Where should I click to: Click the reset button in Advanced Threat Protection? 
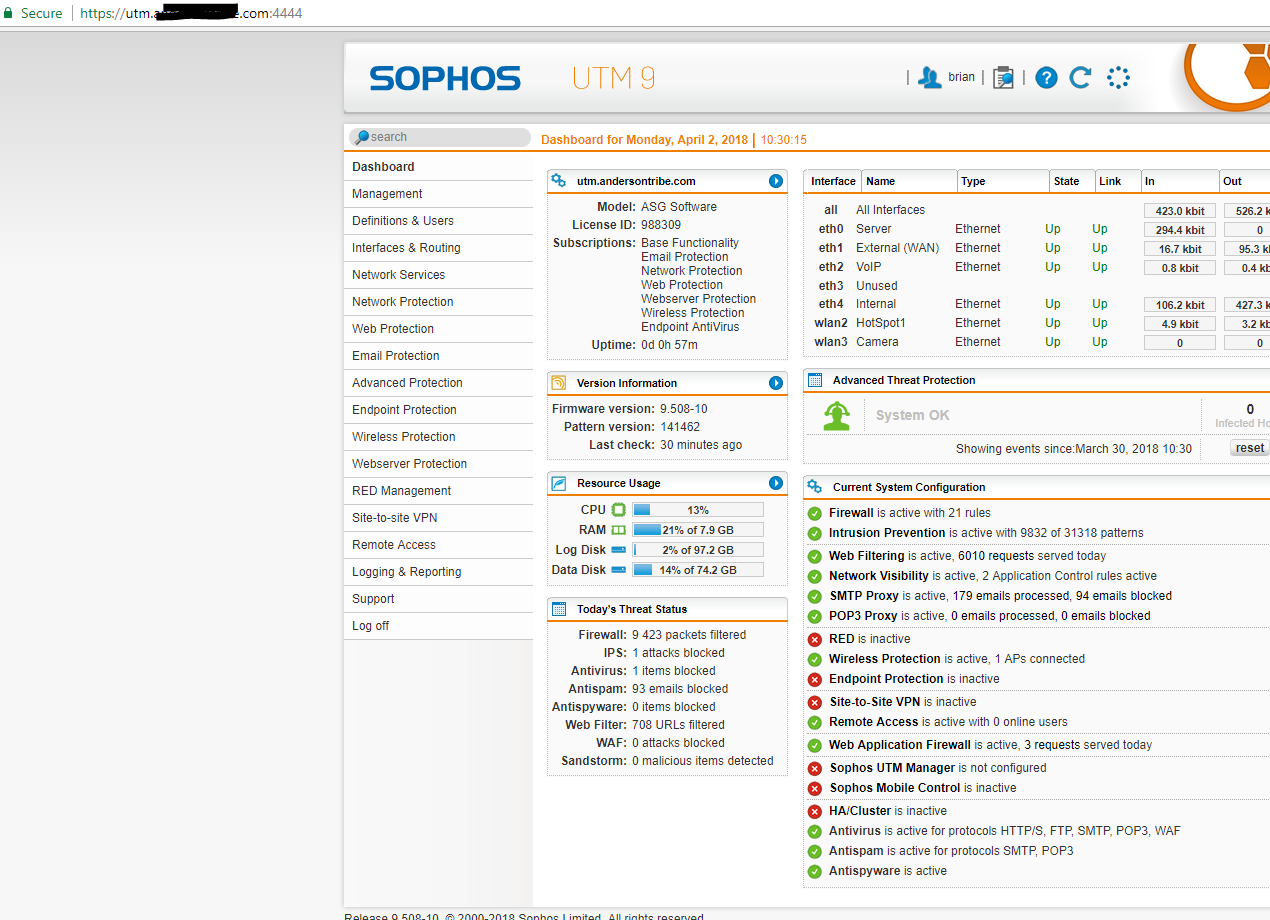click(1250, 448)
